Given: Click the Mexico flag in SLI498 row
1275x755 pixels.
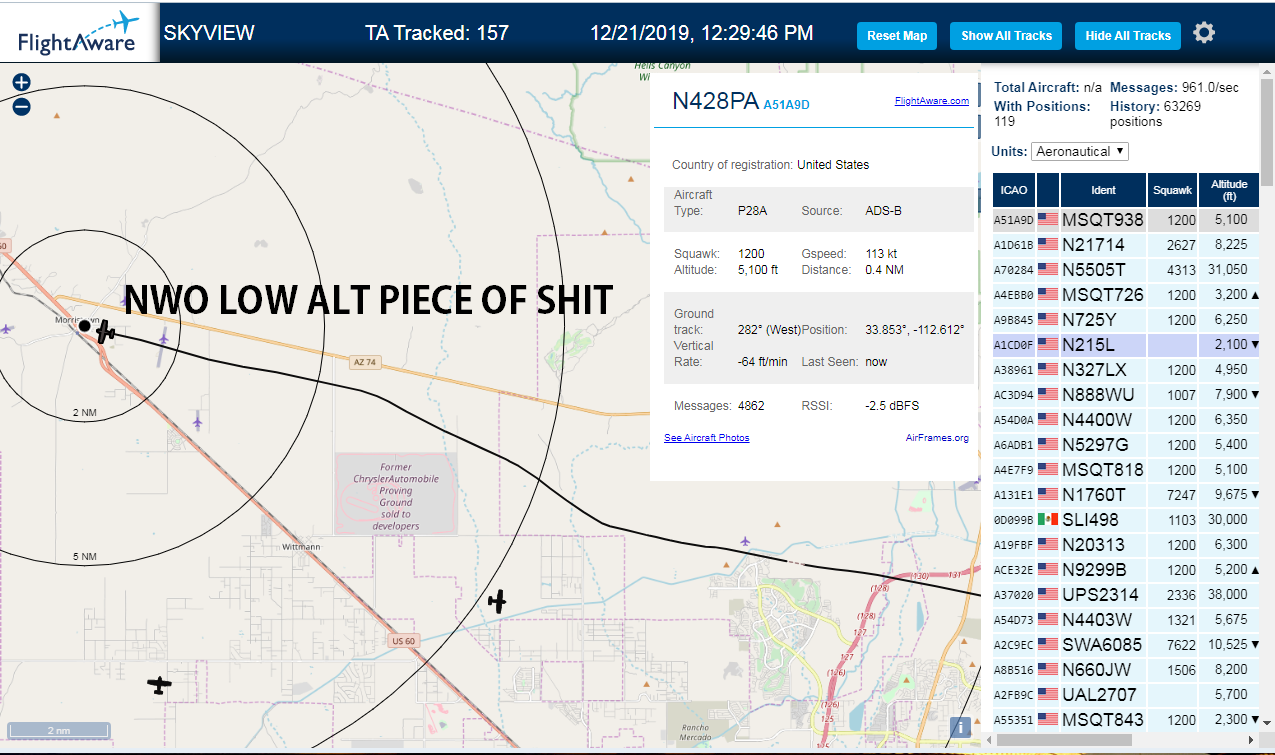Looking at the screenshot, I should coord(1048,520).
